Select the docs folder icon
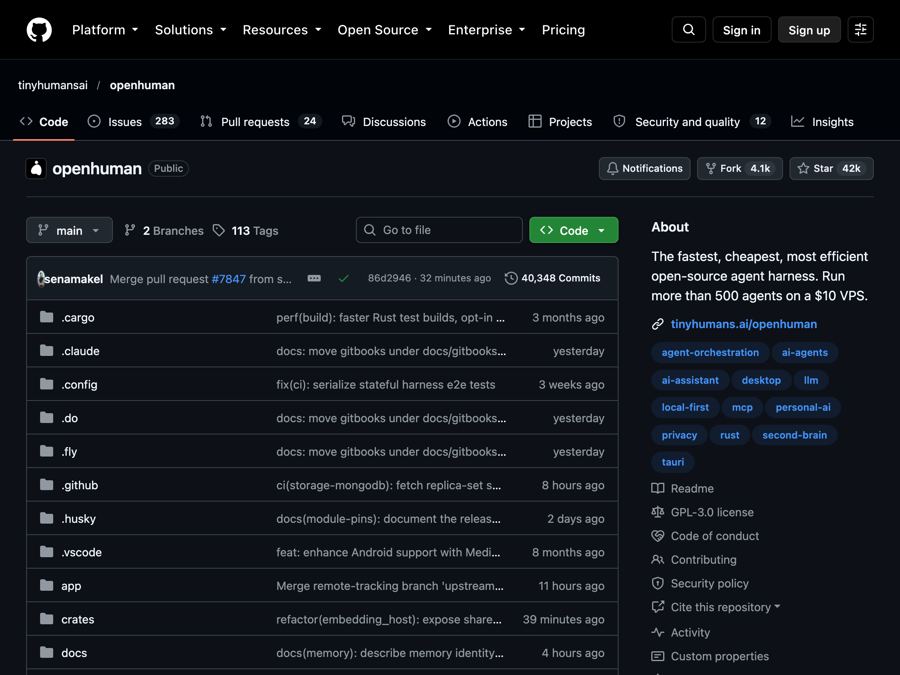 [x=46, y=653]
